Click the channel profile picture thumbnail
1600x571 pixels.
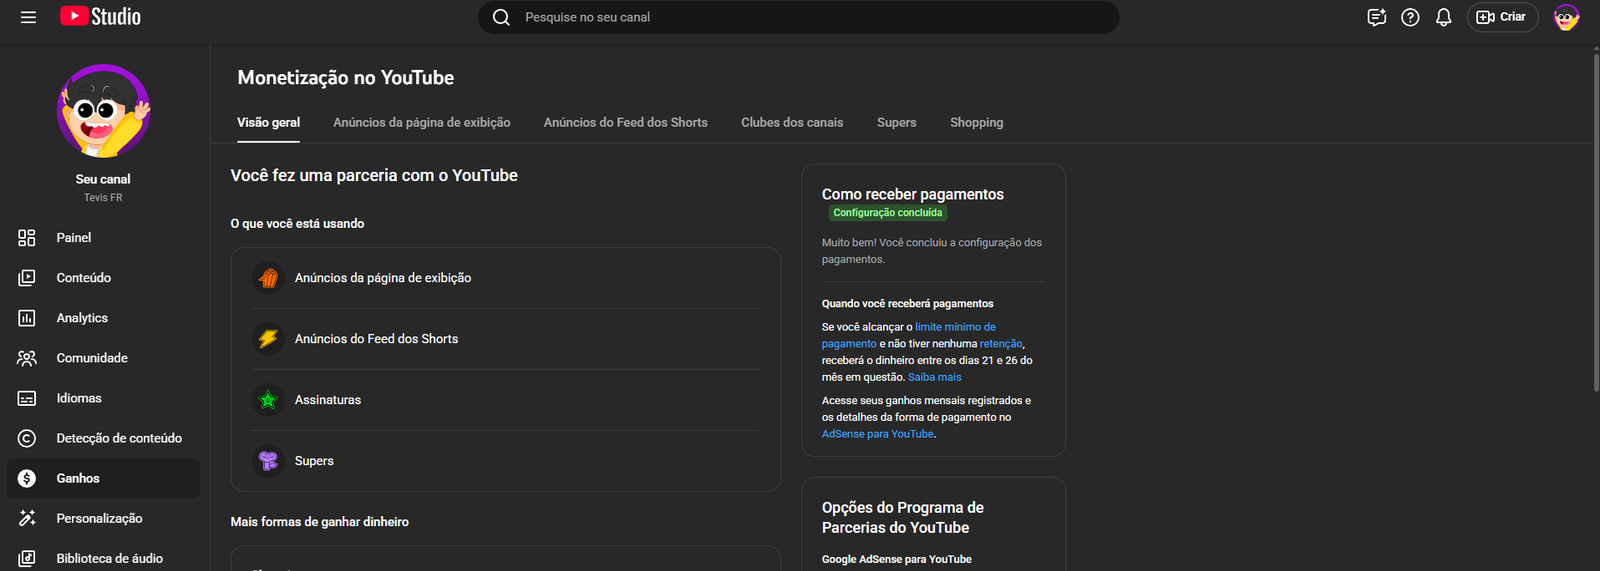click(103, 111)
